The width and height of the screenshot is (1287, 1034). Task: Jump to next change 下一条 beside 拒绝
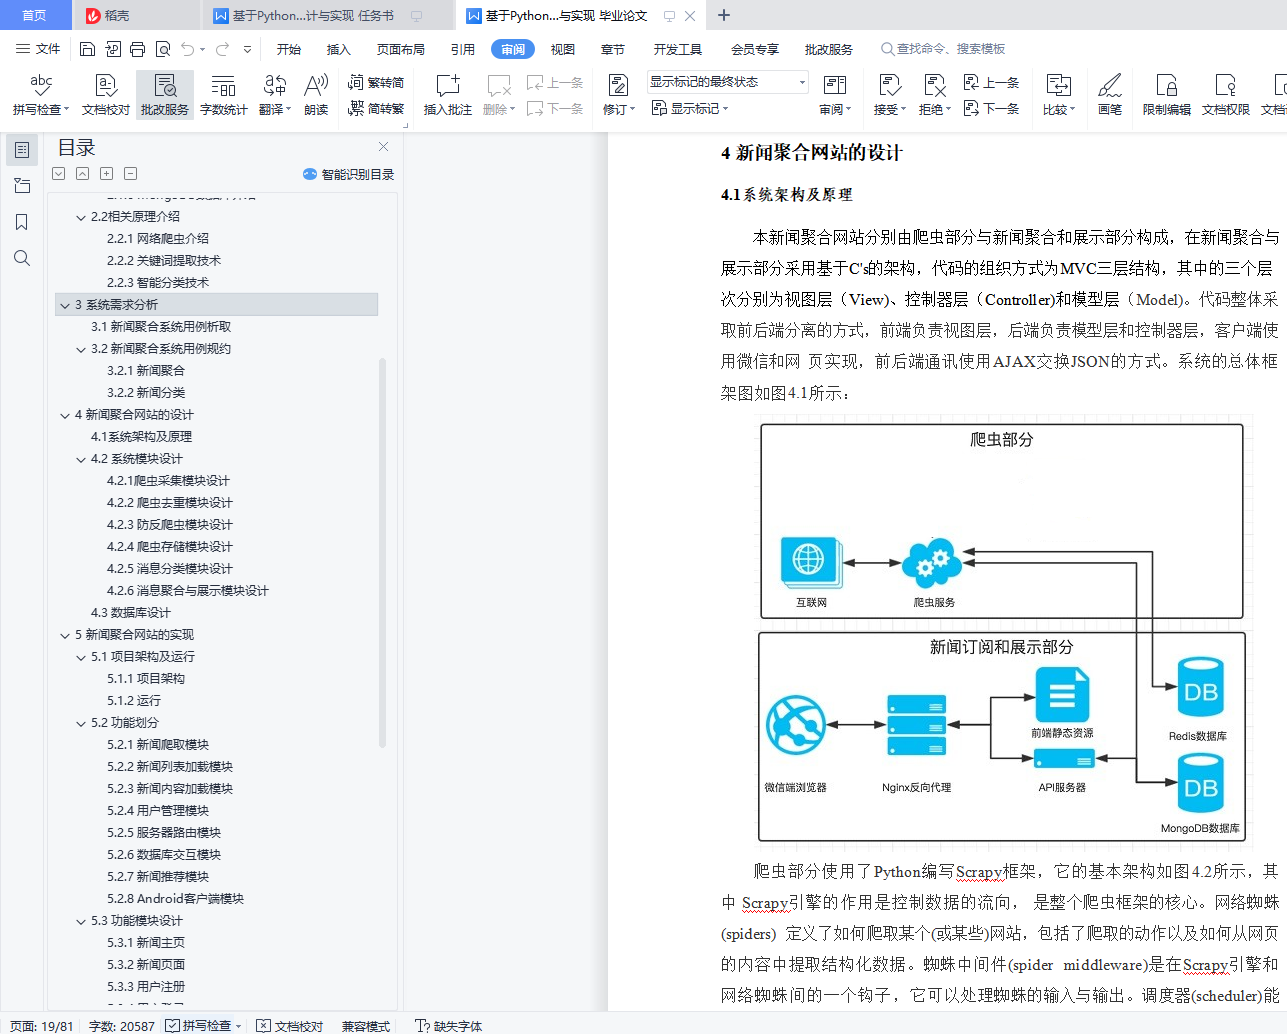coord(991,108)
